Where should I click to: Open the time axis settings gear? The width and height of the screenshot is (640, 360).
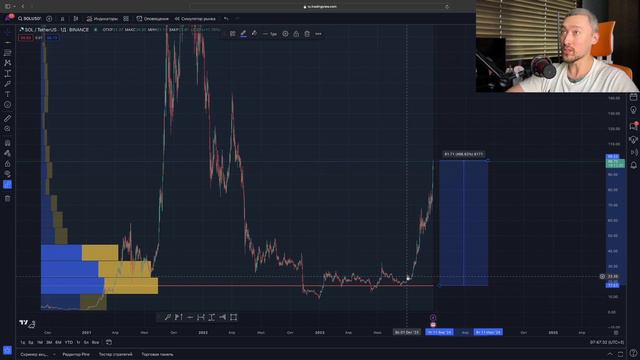(616, 333)
